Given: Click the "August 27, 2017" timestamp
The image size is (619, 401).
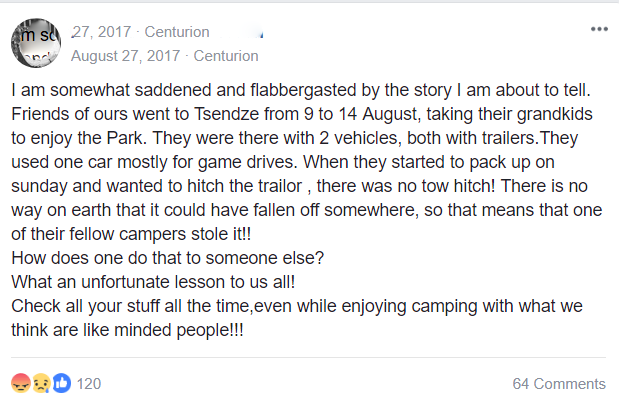Looking at the screenshot, I should [x=127, y=56].
